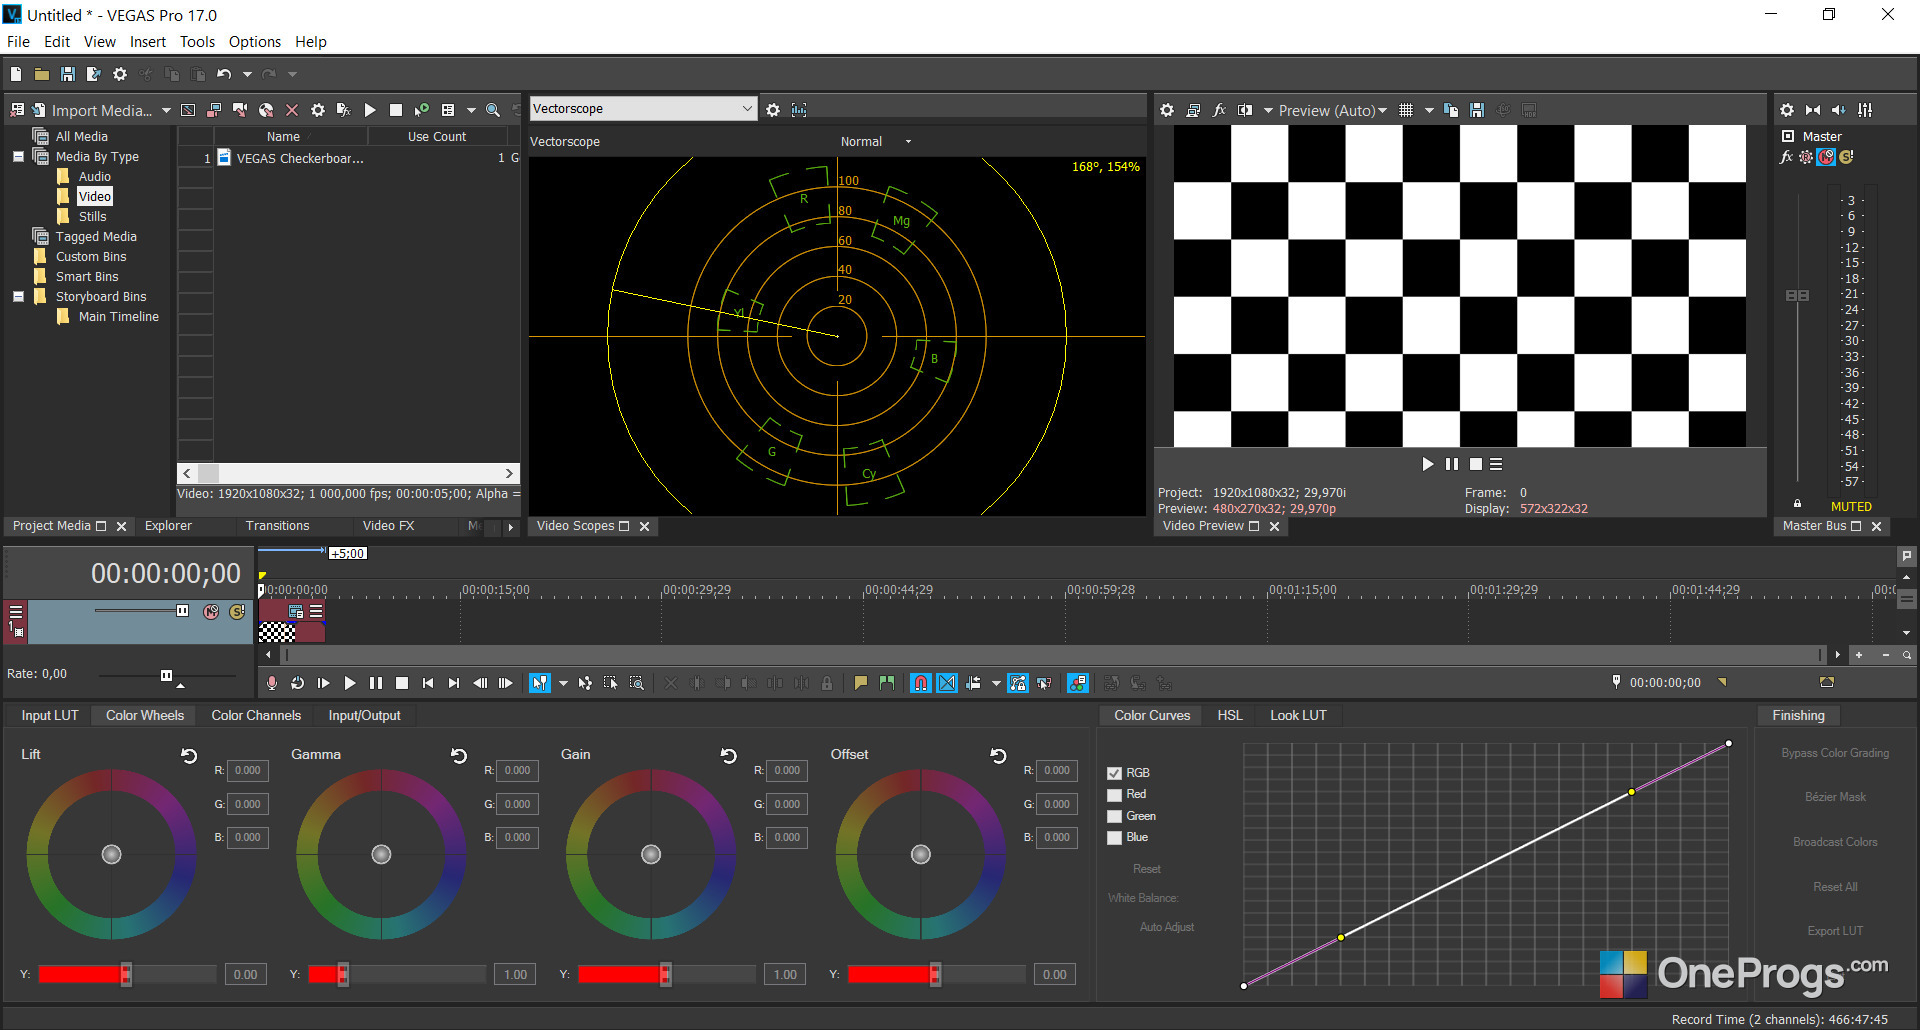Stop timeline playback in the transport bar
Image resolution: width=1920 pixels, height=1030 pixels.
click(x=402, y=683)
